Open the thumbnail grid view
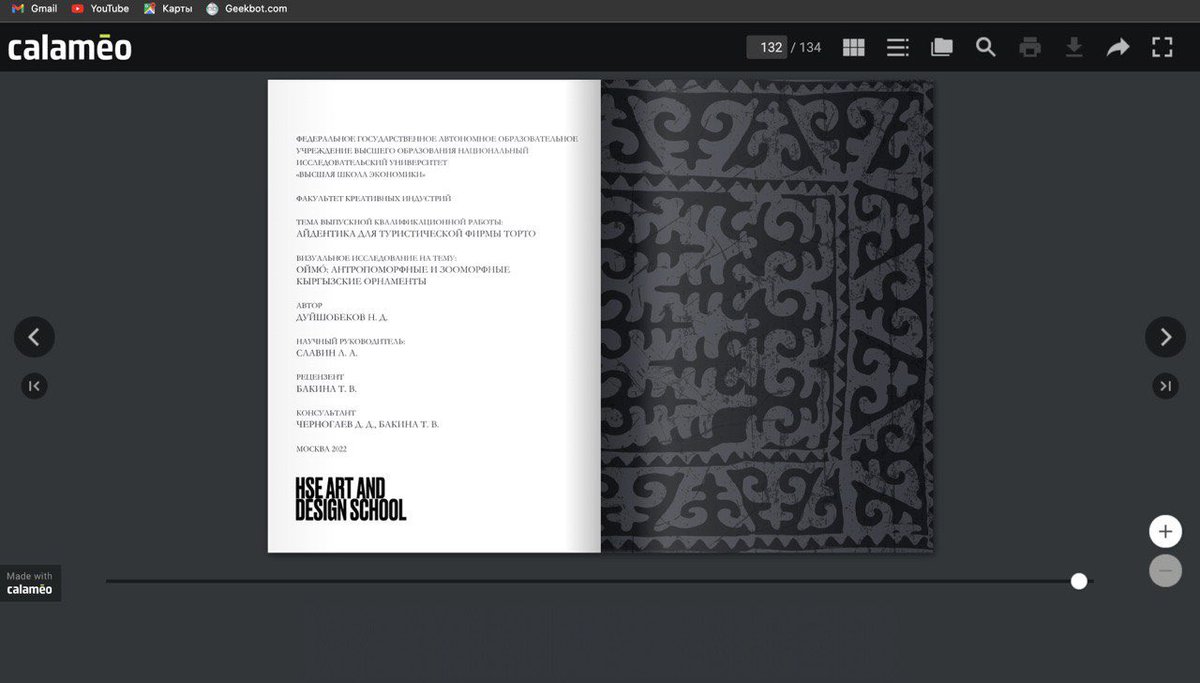 tap(853, 47)
